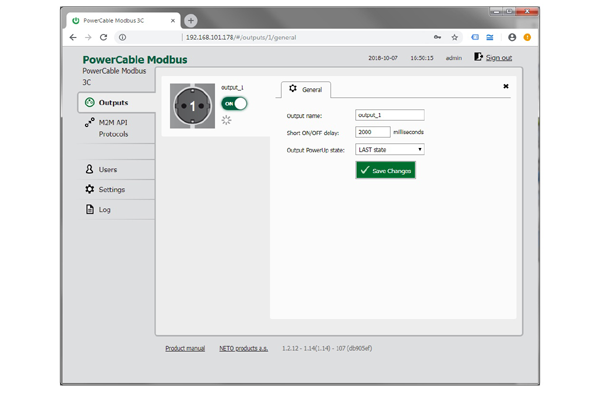The height and width of the screenshot is (400, 600).
Task: Click the M2M API nodes icon
Action: click(90, 122)
